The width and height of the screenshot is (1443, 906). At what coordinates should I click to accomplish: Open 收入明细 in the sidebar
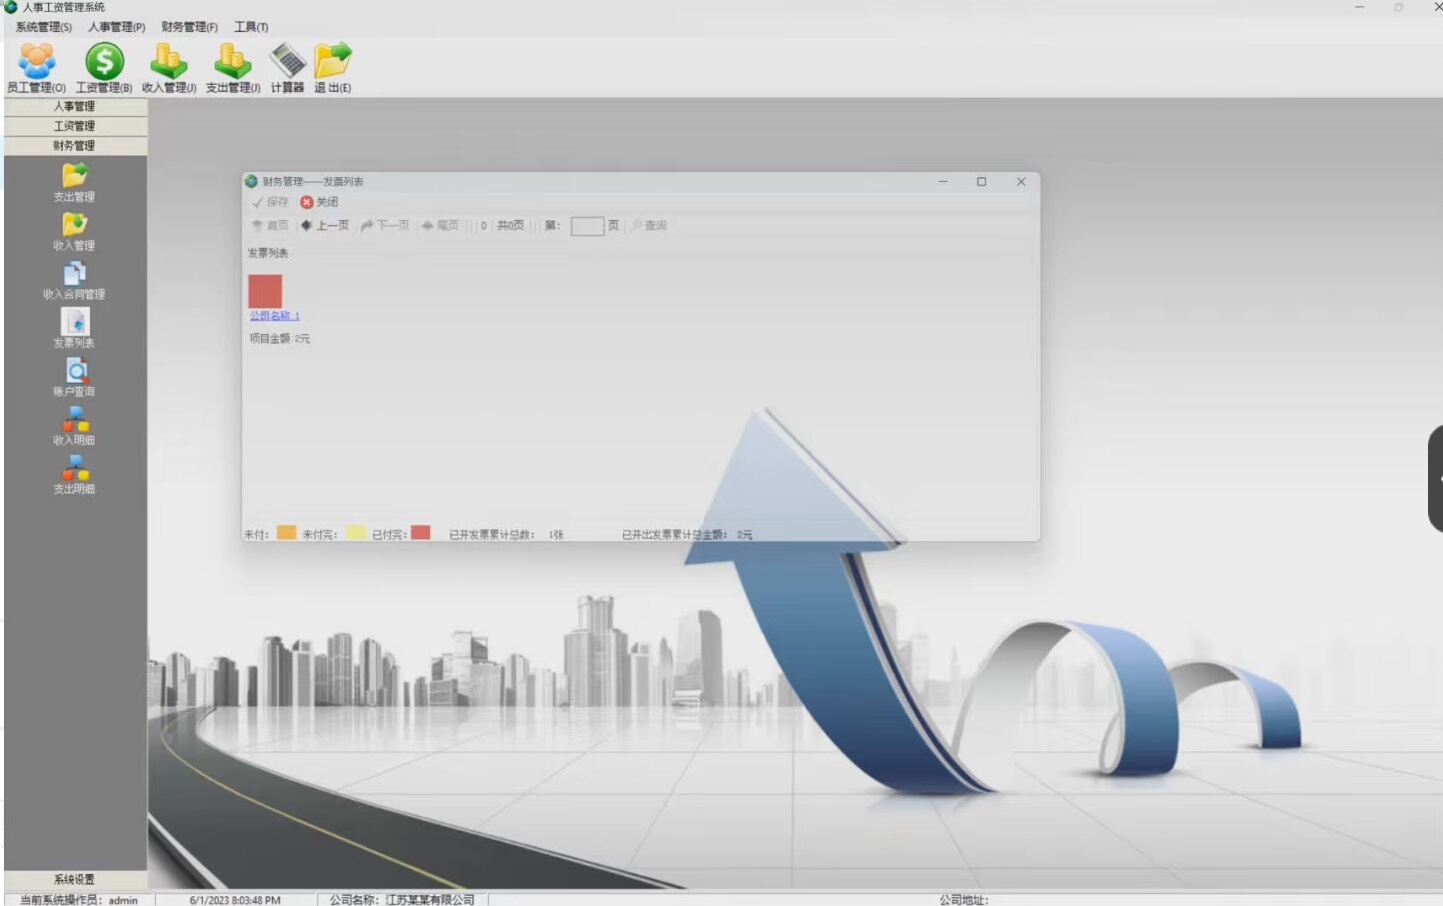pyautogui.click(x=74, y=426)
